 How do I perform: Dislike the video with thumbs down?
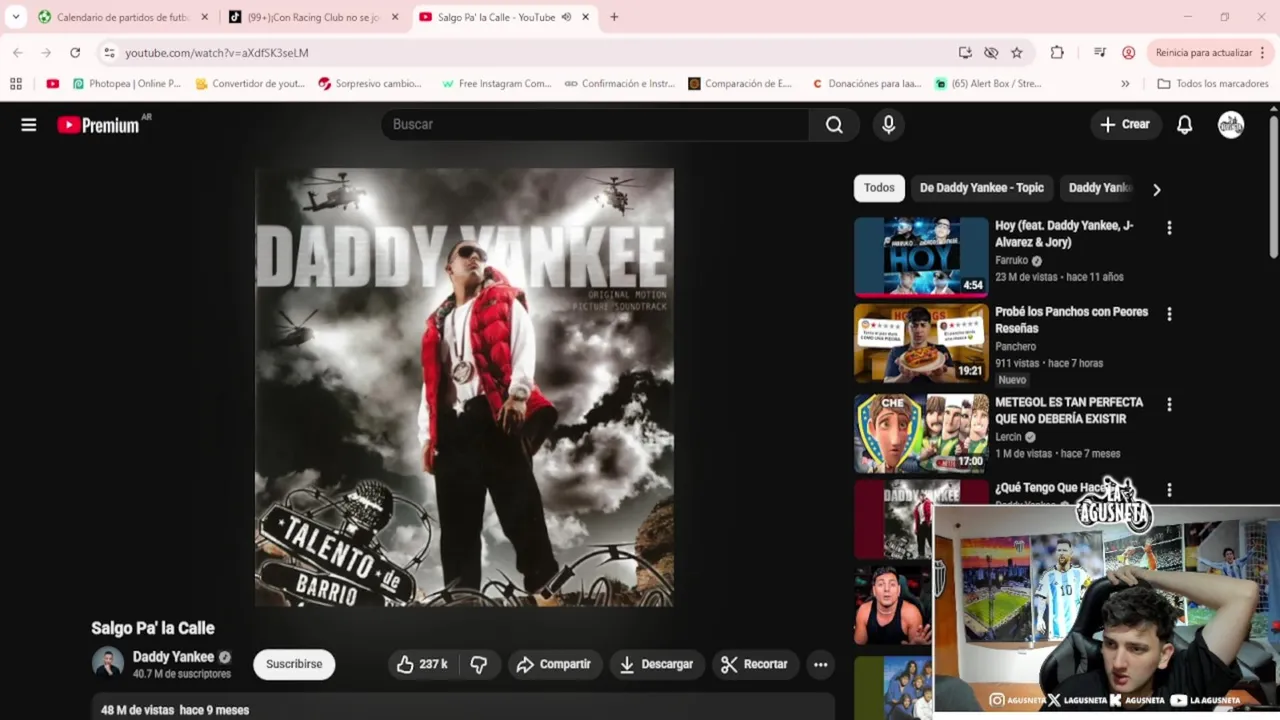point(479,664)
